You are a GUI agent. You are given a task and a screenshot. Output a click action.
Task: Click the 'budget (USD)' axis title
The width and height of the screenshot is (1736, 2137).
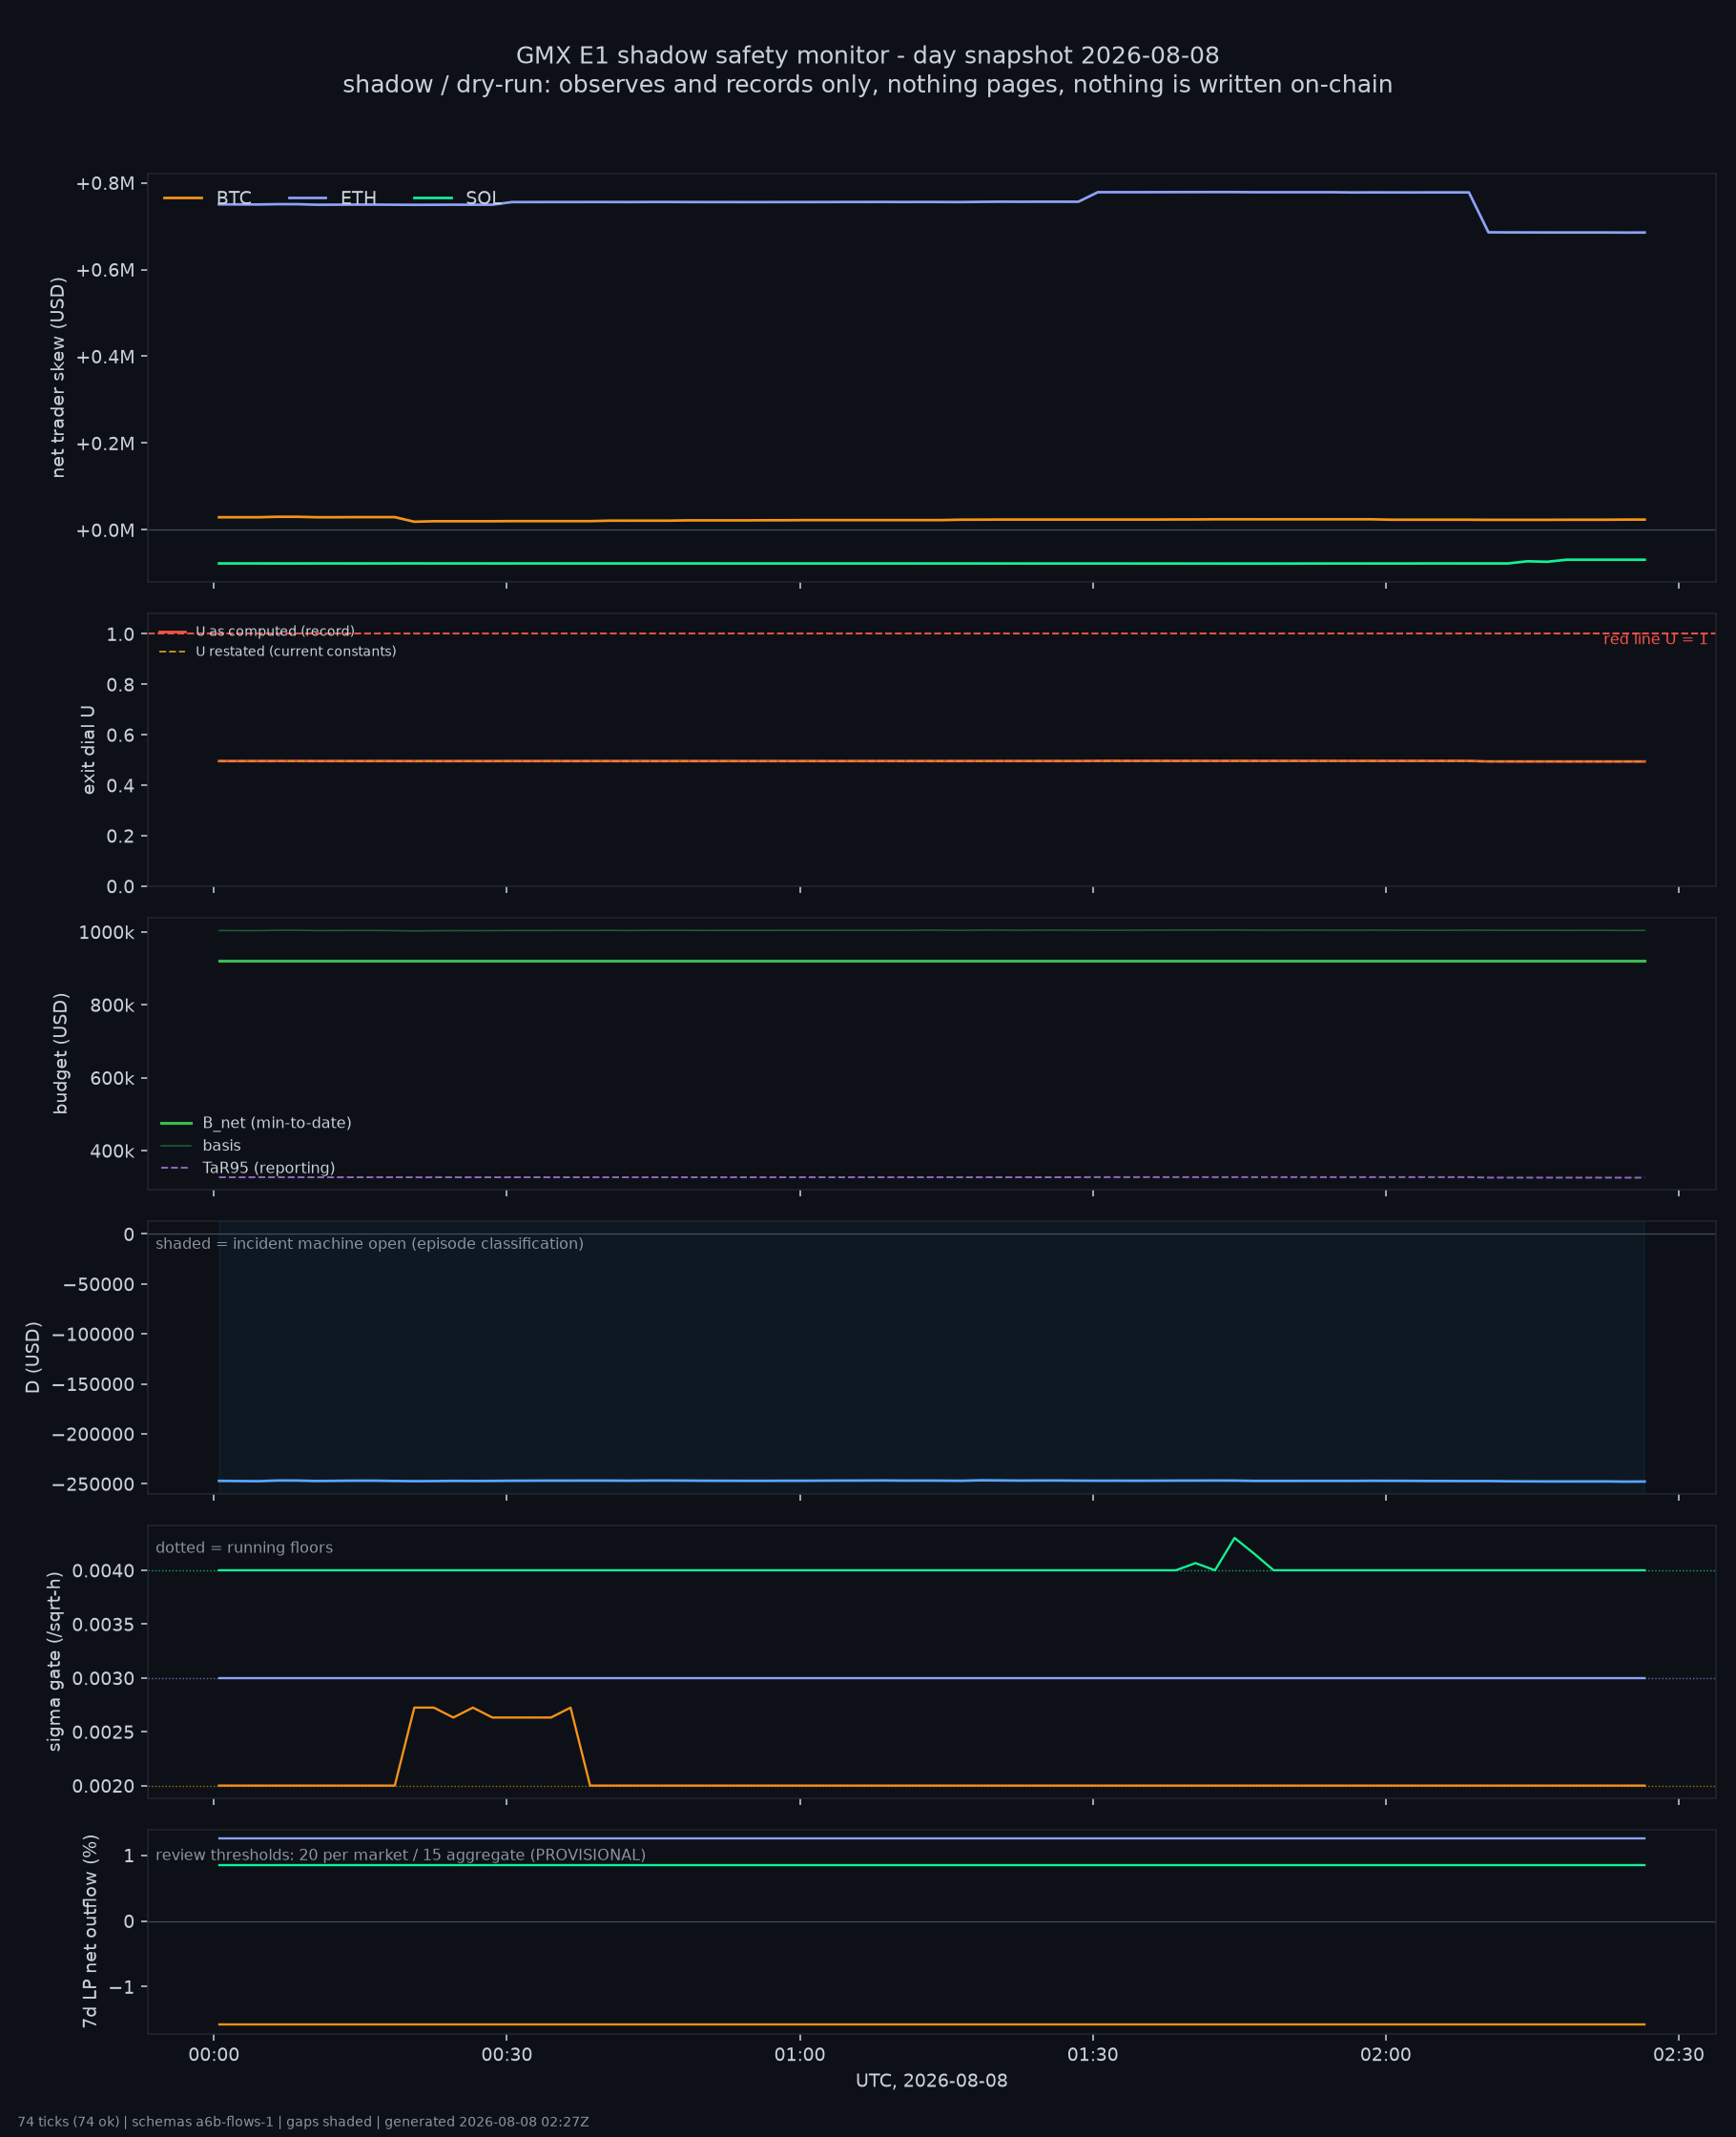[61, 1053]
